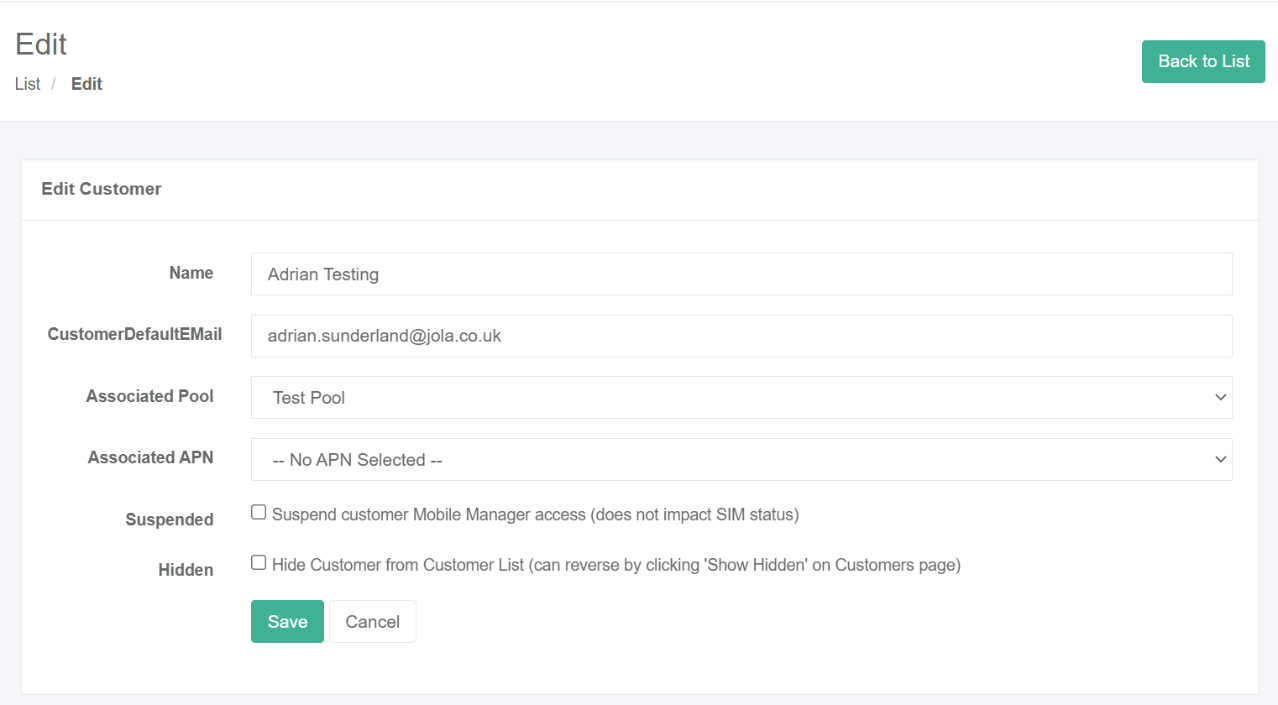Click the Hidden label text

186,570
